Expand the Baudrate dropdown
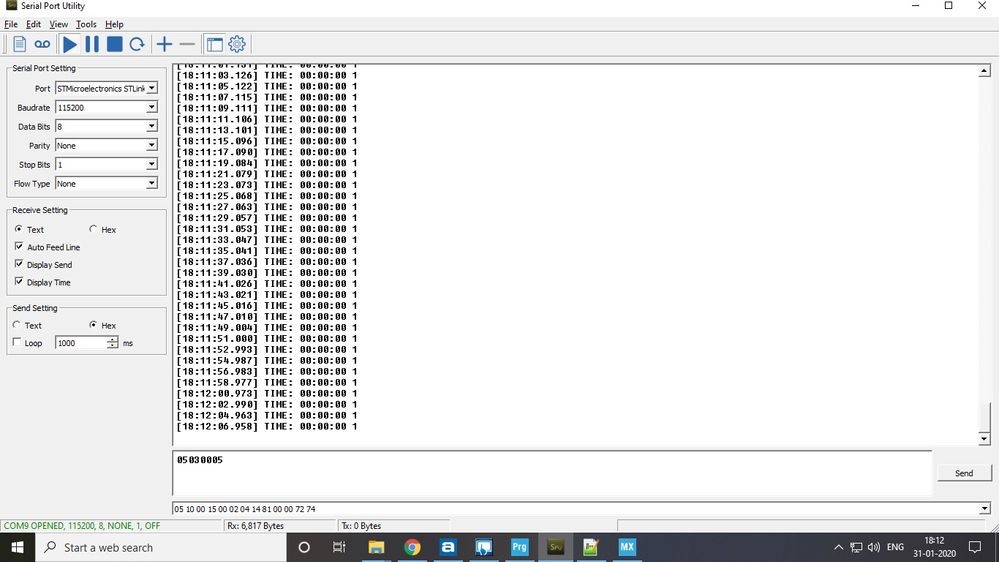Screen dimensions: 999x562 (152, 107)
